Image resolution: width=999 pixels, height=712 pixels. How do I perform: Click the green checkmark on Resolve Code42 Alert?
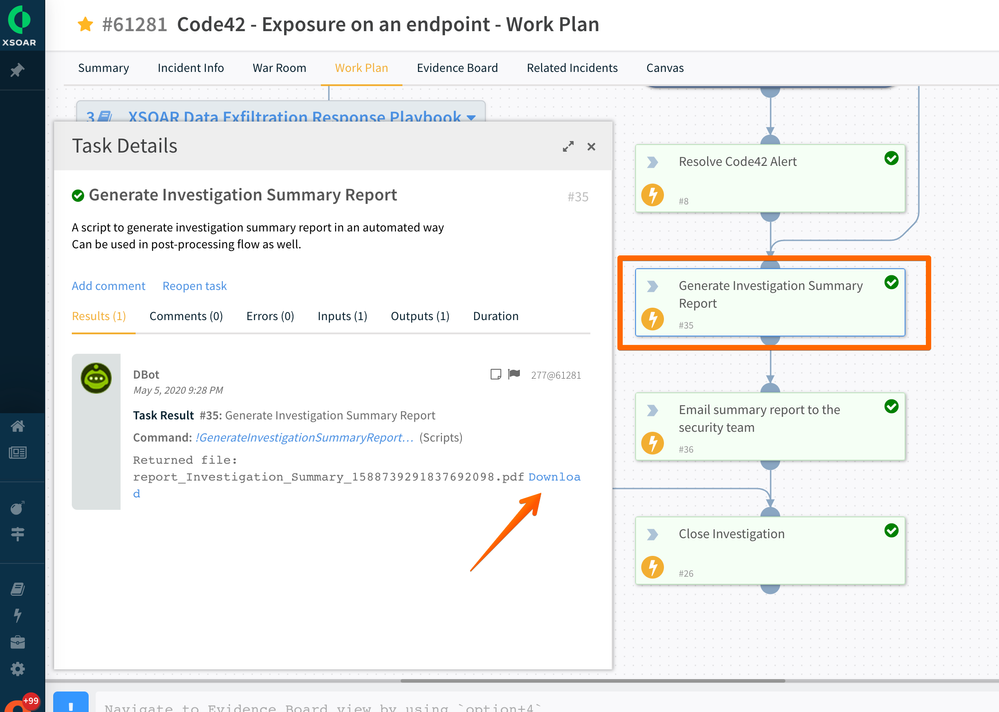click(x=891, y=158)
